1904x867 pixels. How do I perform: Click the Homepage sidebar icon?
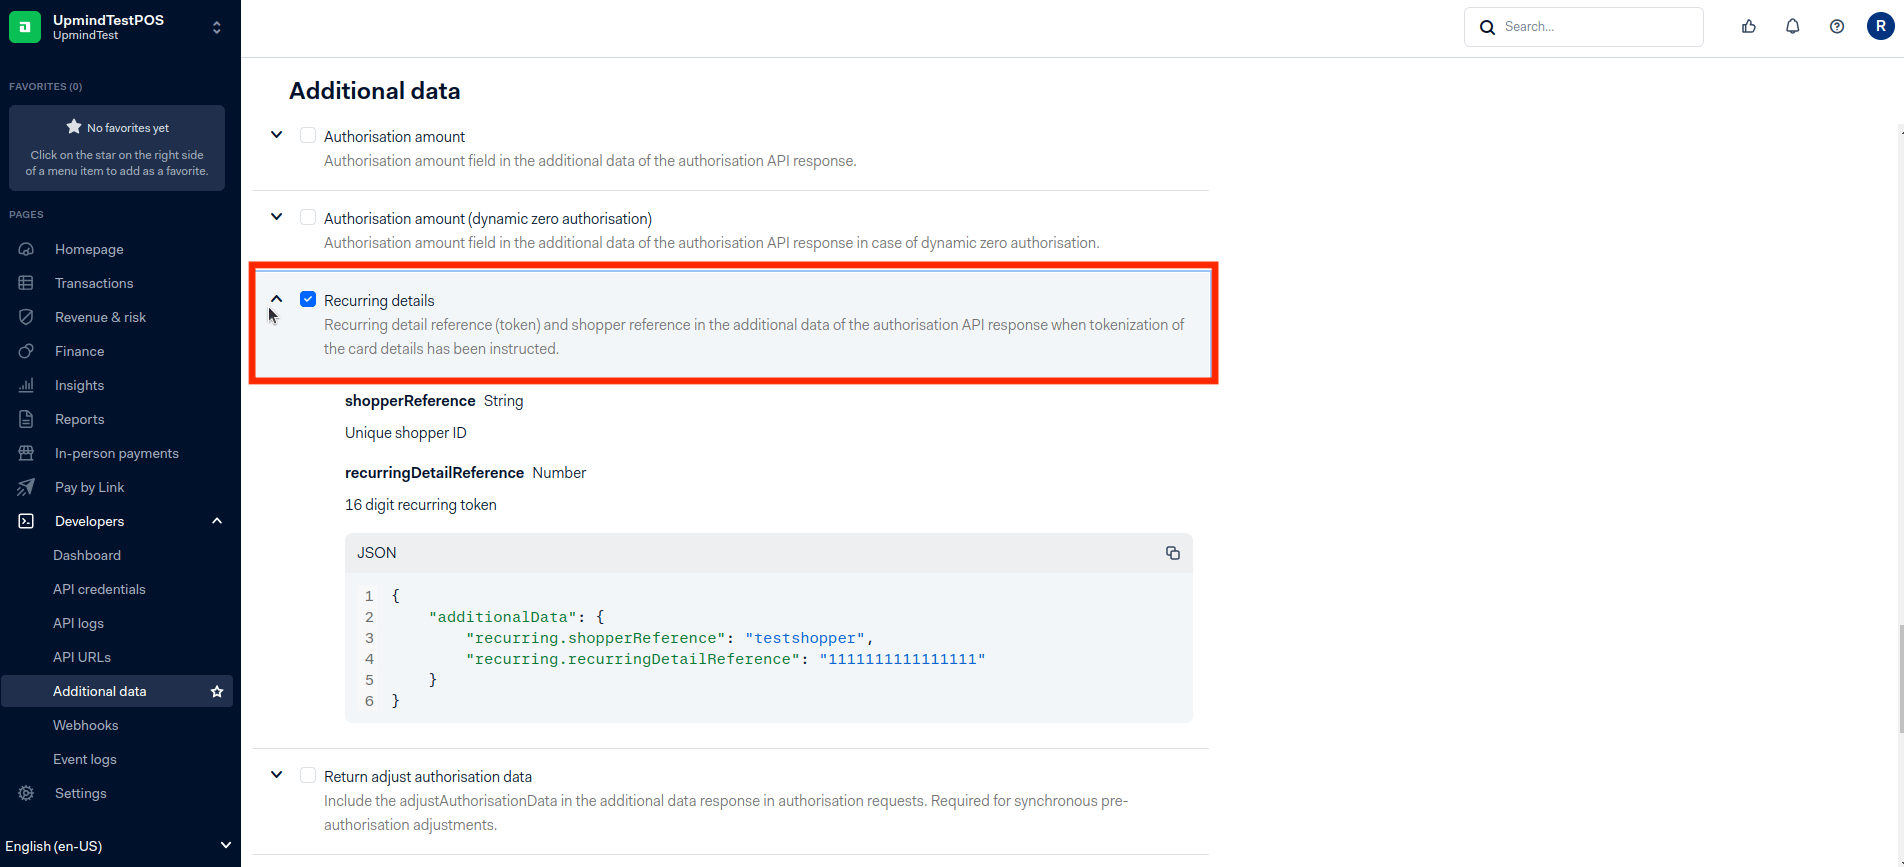(27, 249)
